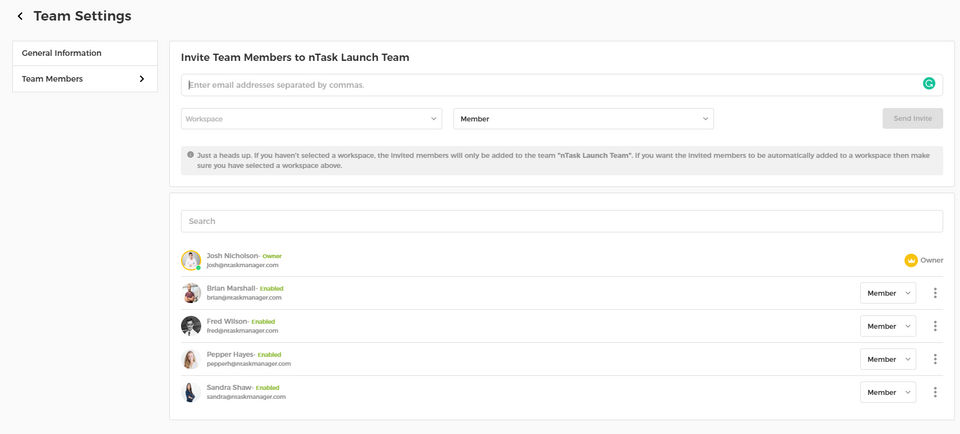960x434 pixels.
Task: Open the Workspace dropdown
Action: 312,119
